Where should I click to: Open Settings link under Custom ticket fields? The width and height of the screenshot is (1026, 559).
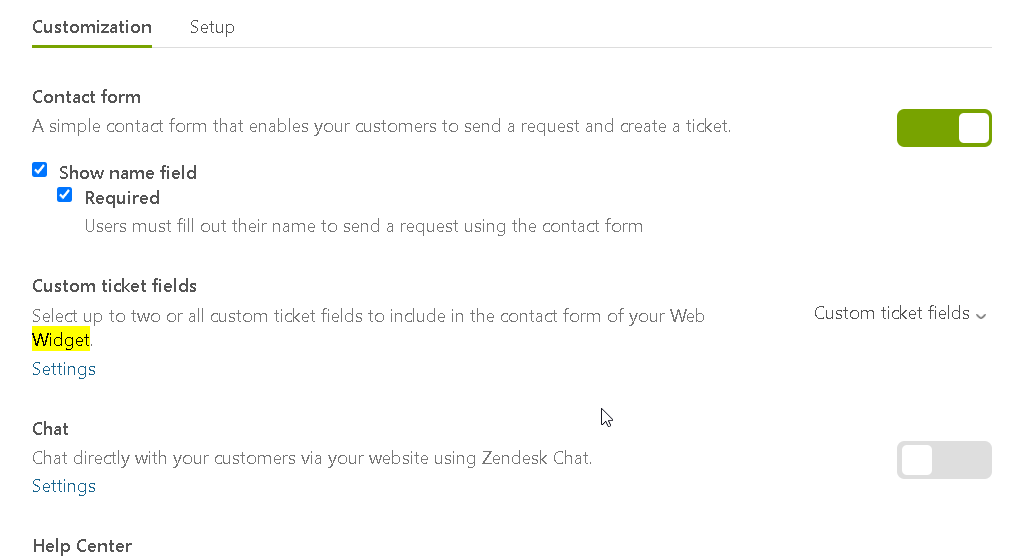[x=64, y=369]
